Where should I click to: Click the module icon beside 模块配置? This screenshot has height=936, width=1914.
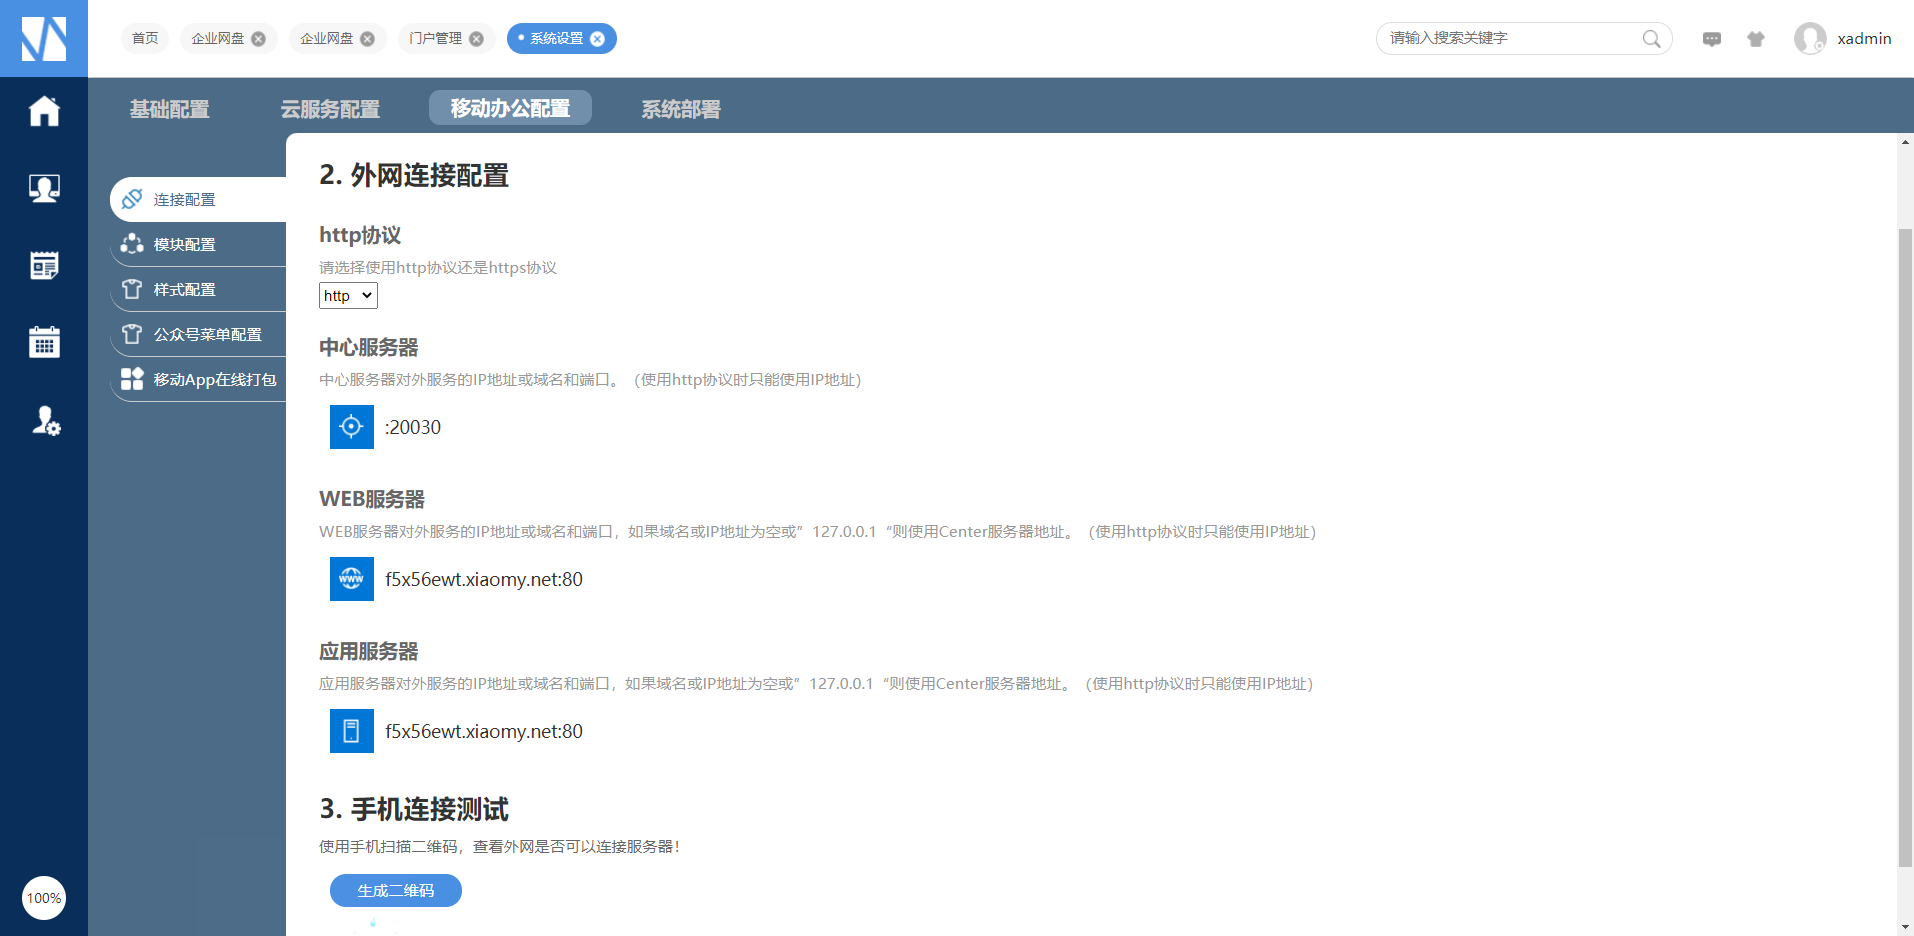click(132, 244)
